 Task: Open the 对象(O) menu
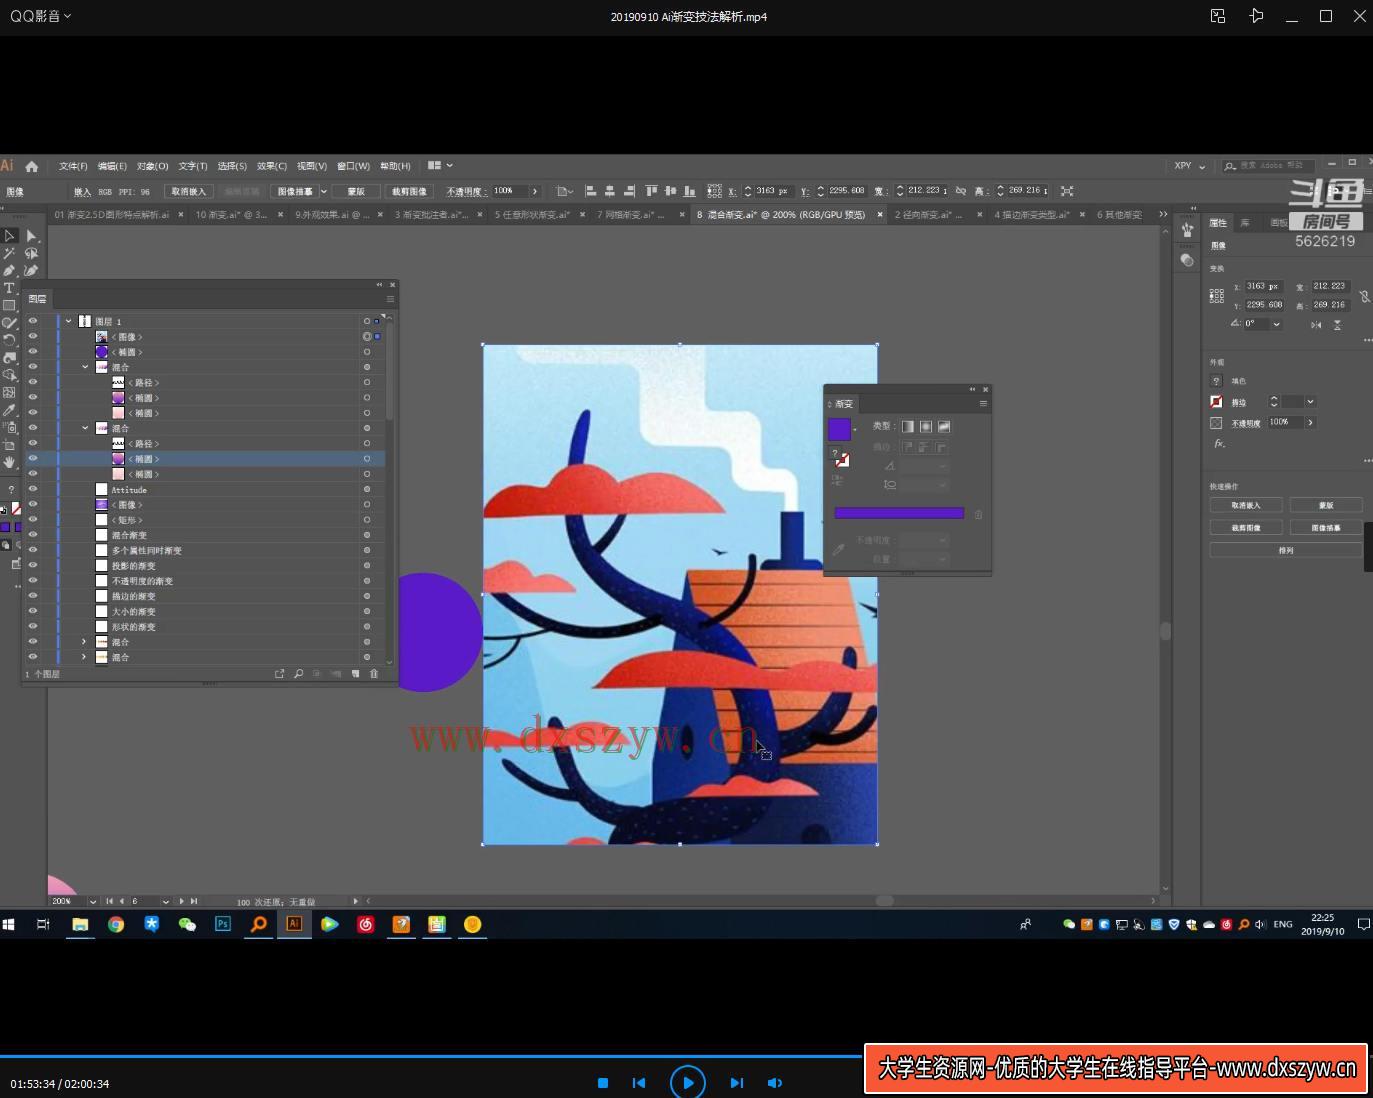tap(153, 166)
